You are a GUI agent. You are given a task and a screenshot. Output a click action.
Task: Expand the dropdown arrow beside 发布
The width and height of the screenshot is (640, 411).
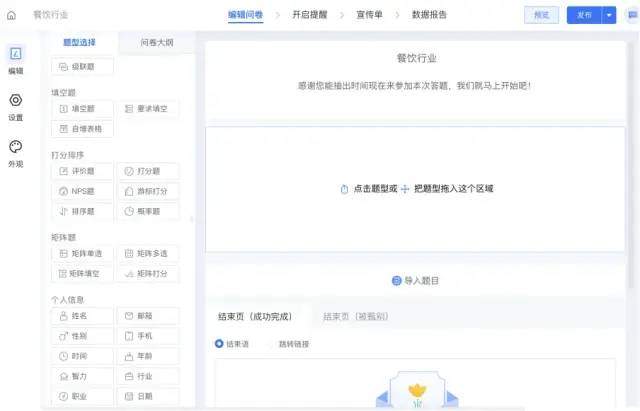click(609, 15)
